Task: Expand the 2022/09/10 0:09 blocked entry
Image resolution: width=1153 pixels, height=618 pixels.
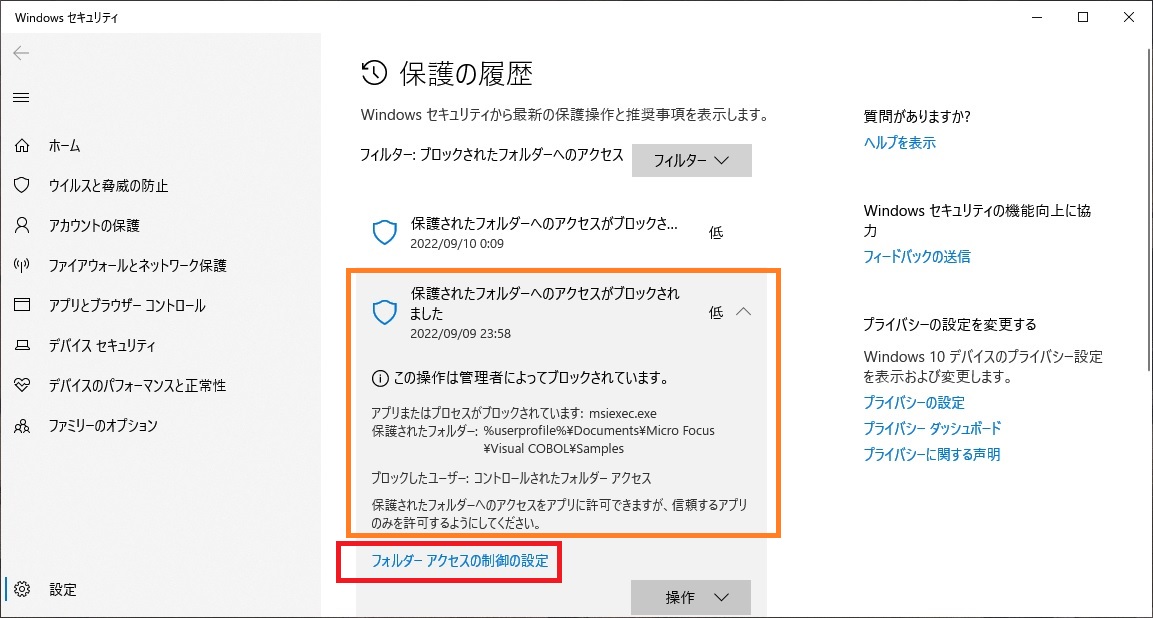Action: coord(562,233)
